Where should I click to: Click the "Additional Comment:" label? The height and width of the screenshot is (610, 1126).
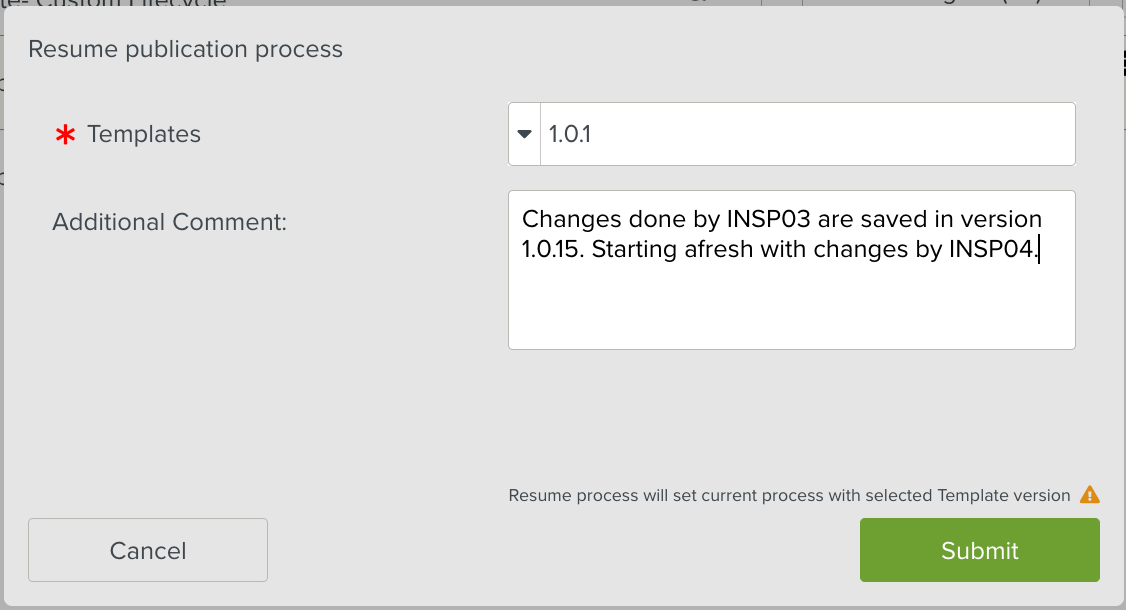[x=169, y=222]
